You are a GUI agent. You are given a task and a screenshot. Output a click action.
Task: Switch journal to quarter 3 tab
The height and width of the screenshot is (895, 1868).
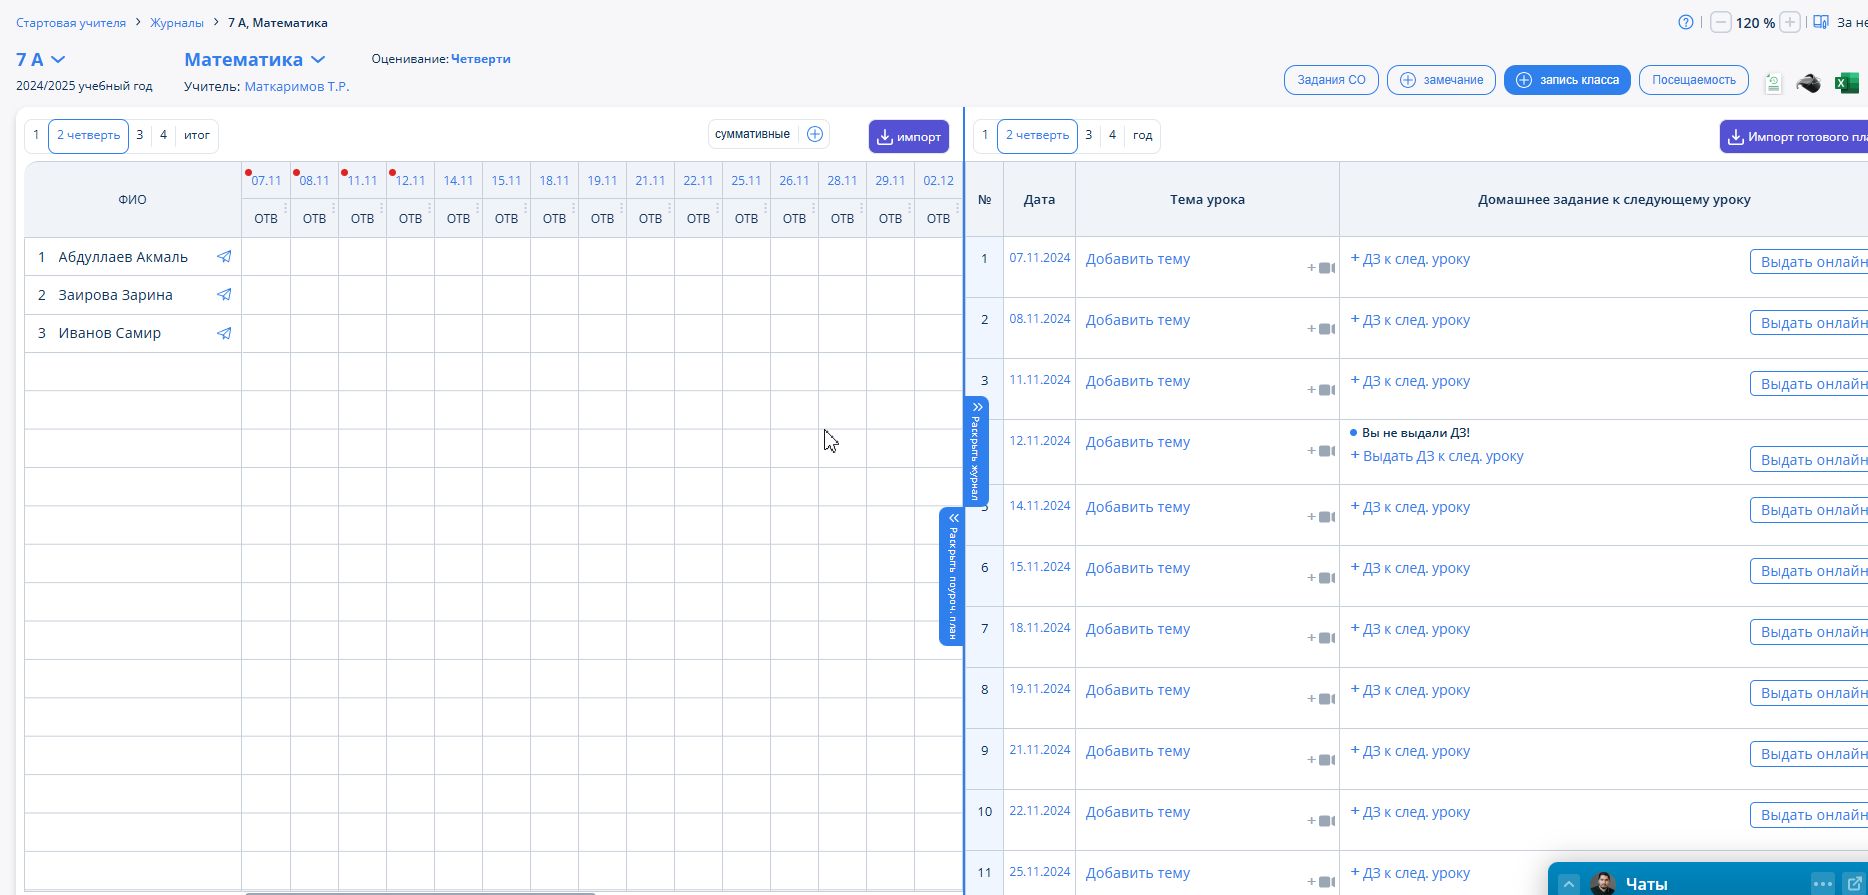coord(140,135)
